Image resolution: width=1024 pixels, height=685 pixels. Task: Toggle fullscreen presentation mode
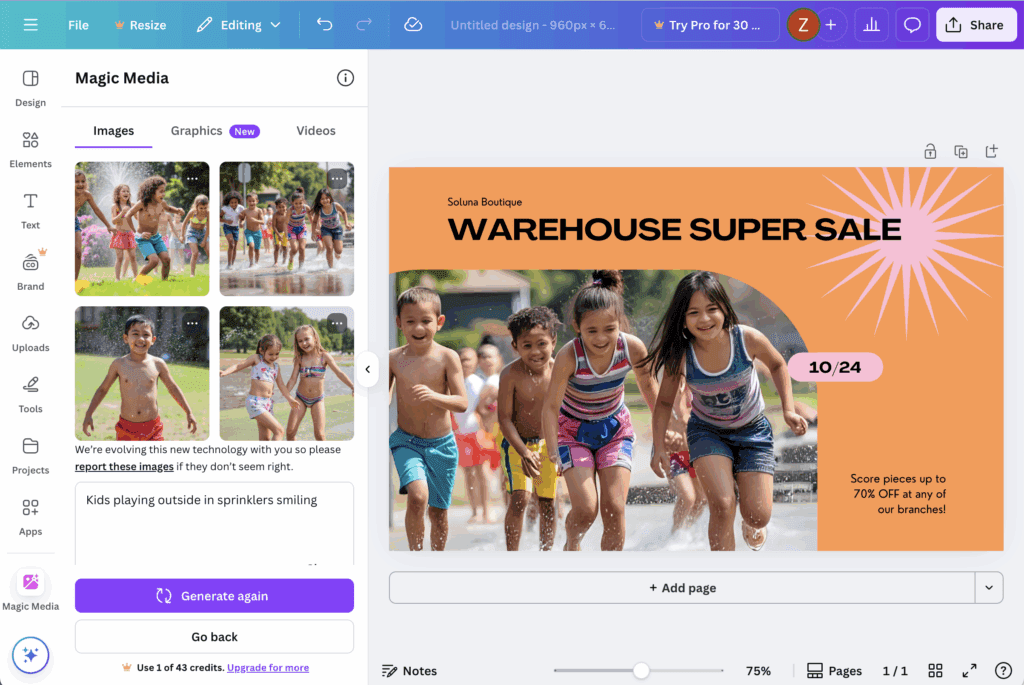(969, 671)
